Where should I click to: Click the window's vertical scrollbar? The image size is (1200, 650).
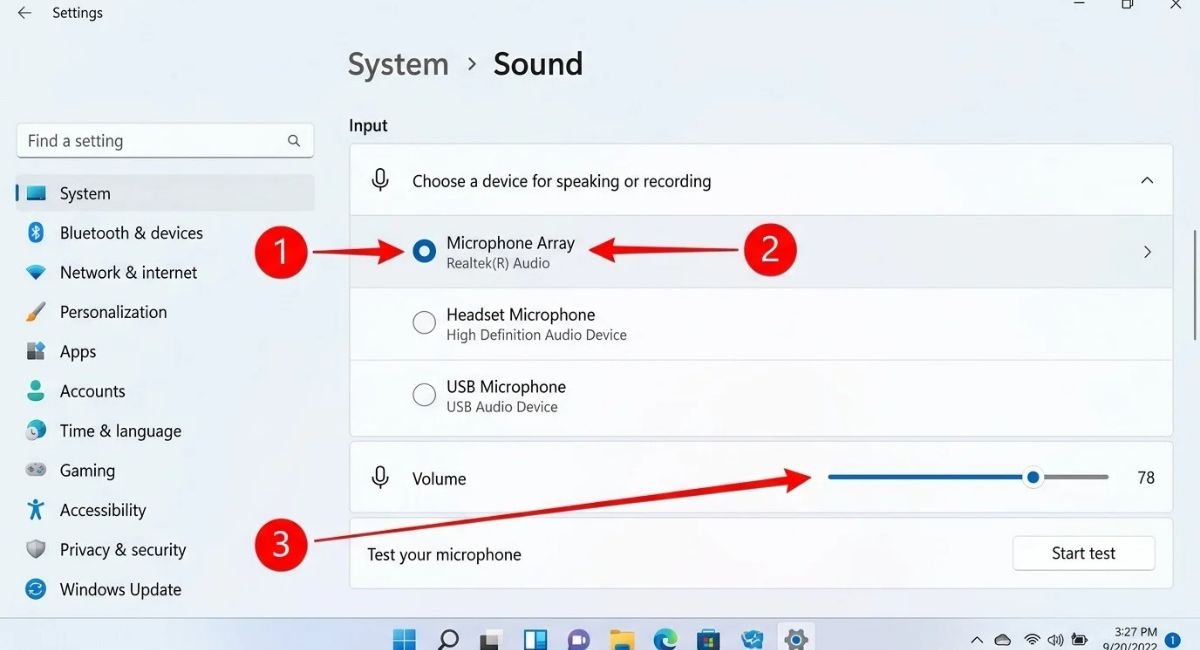1194,285
